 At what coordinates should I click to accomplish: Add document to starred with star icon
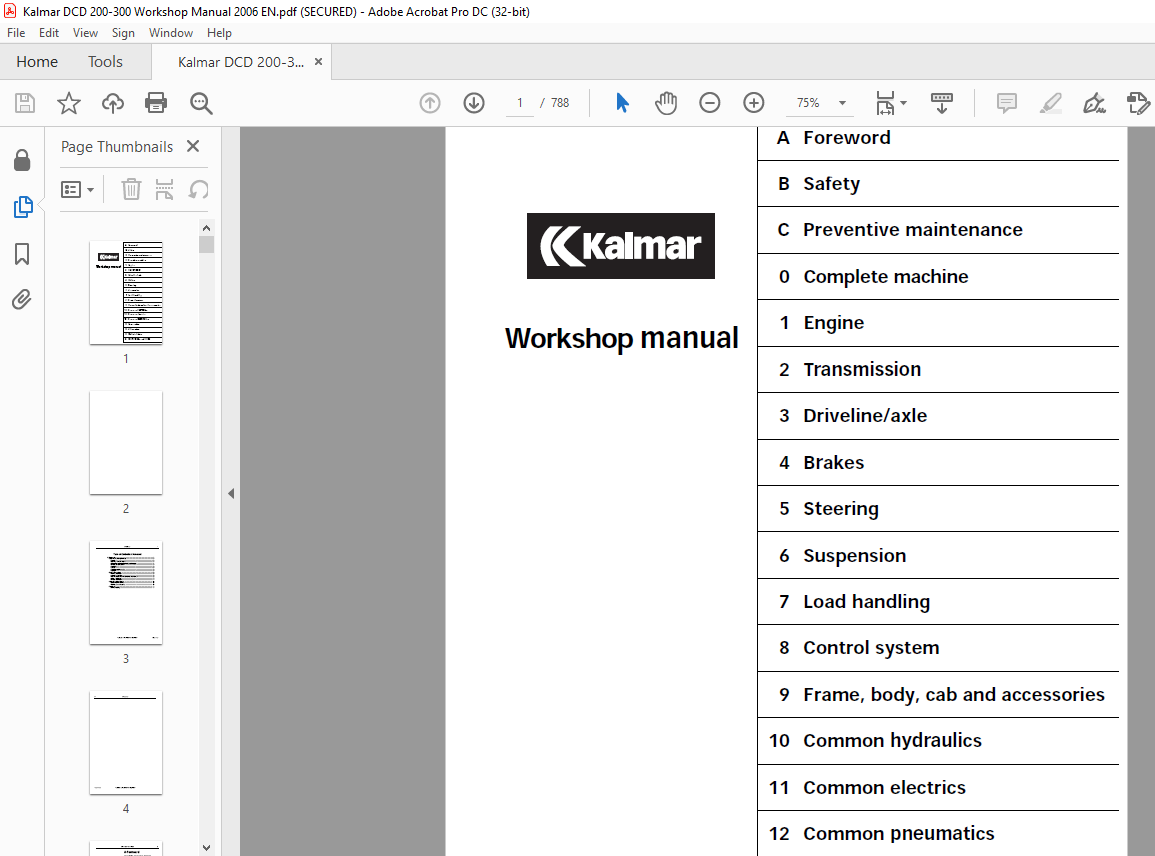point(69,103)
